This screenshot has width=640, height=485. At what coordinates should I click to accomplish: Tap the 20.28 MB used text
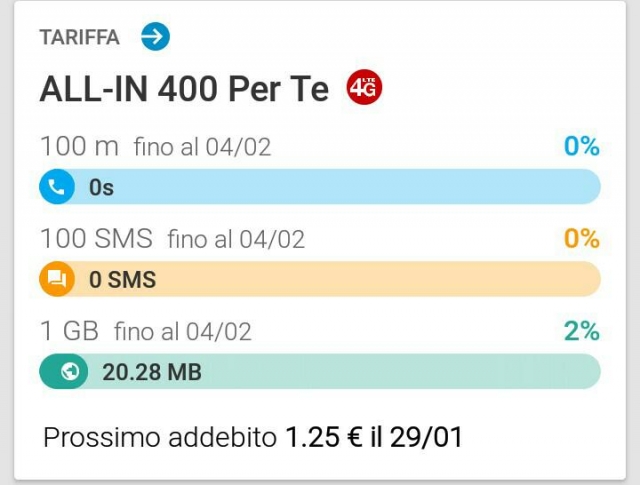pos(152,372)
